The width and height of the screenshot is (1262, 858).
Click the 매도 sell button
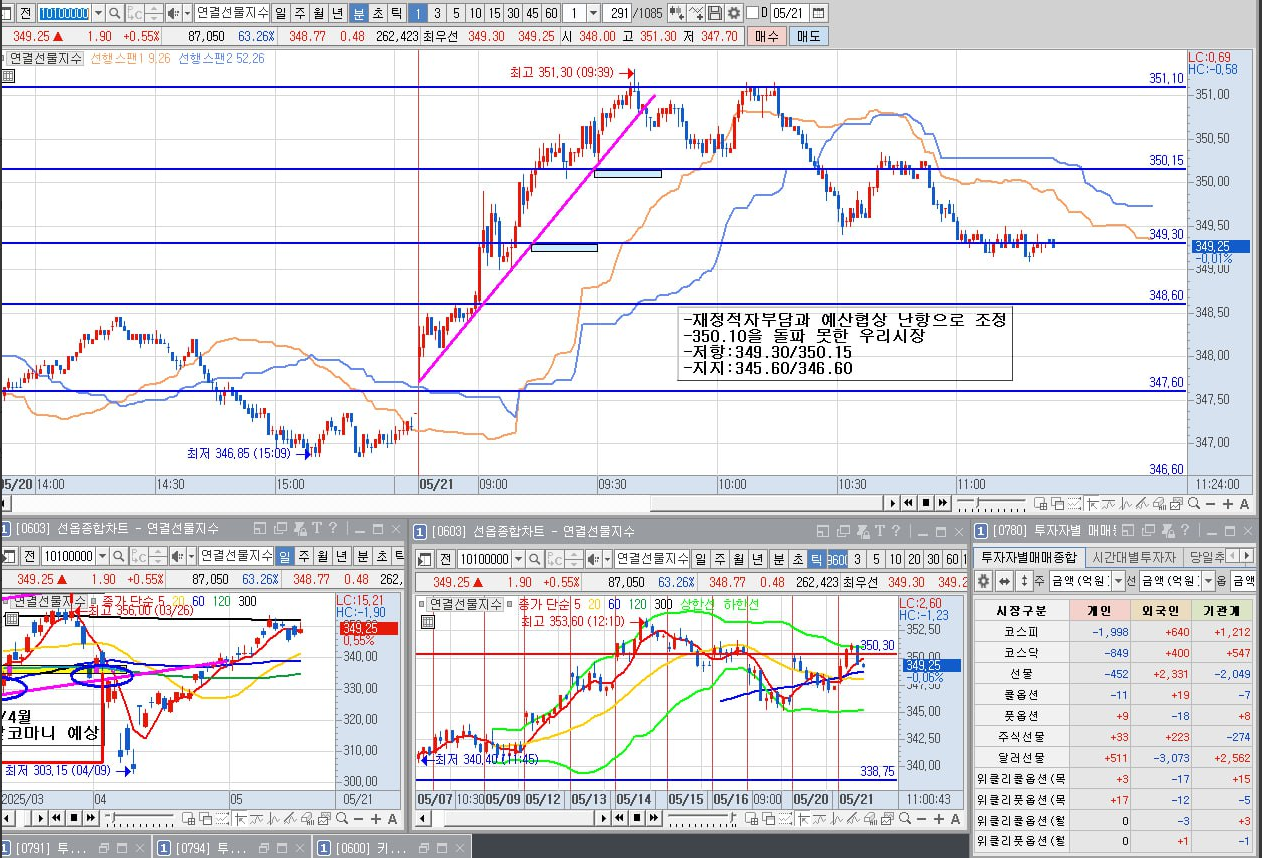pos(807,36)
